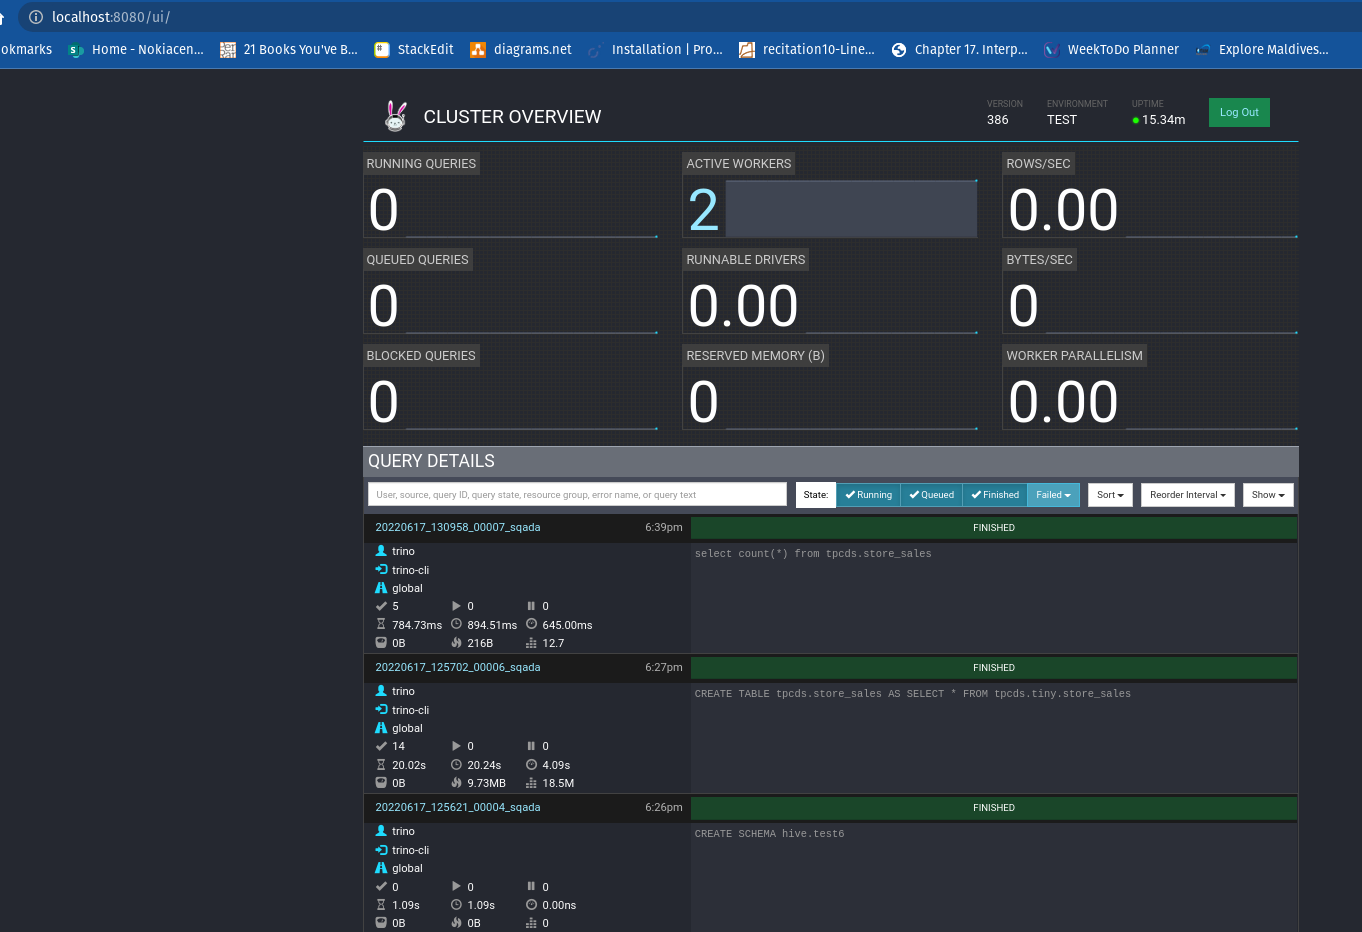
Task: Click CPU time icon showing 645.00ms
Action: tap(531, 624)
